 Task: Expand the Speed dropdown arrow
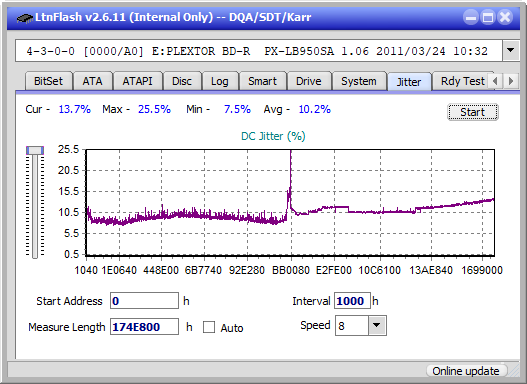[377, 325]
